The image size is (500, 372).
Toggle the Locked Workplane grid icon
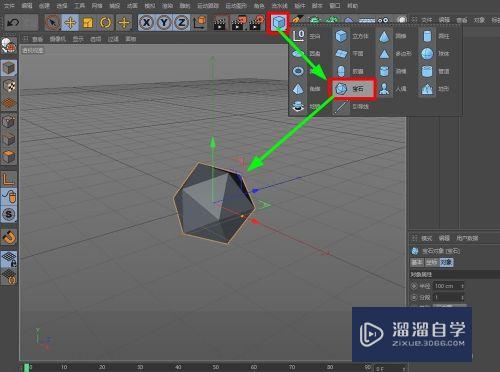tap(9, 259)
